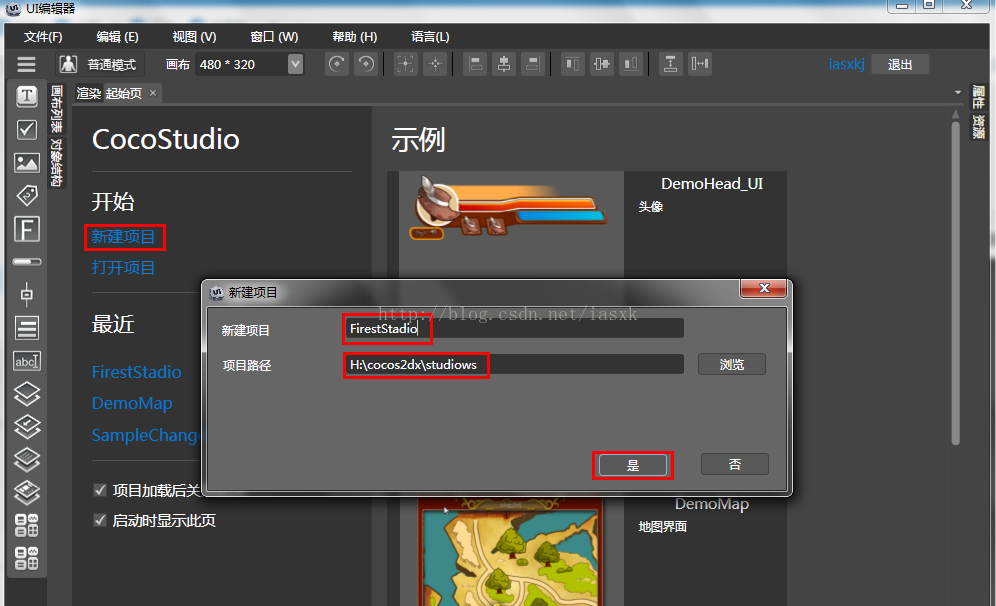Open the 画布列表 side panel tab

[x=57, y=109]
